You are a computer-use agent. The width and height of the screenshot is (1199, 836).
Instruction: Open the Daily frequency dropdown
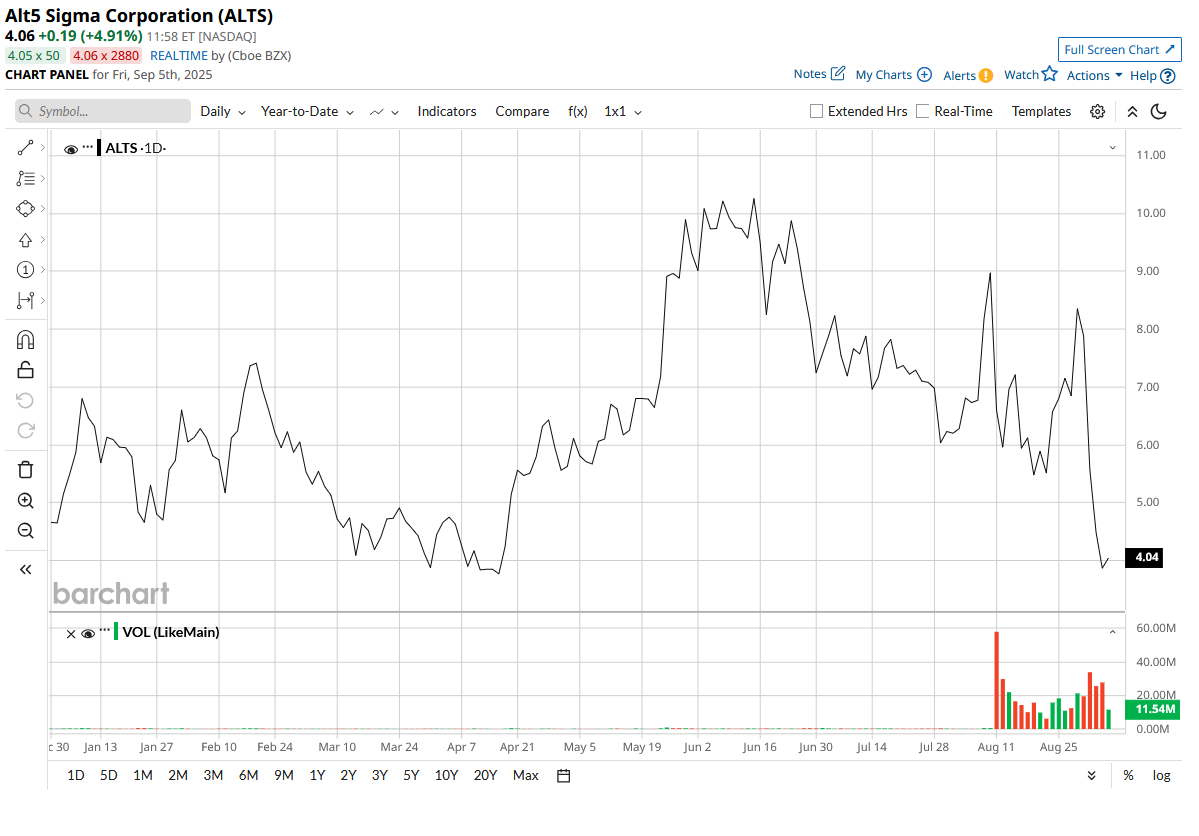(223, 112)
